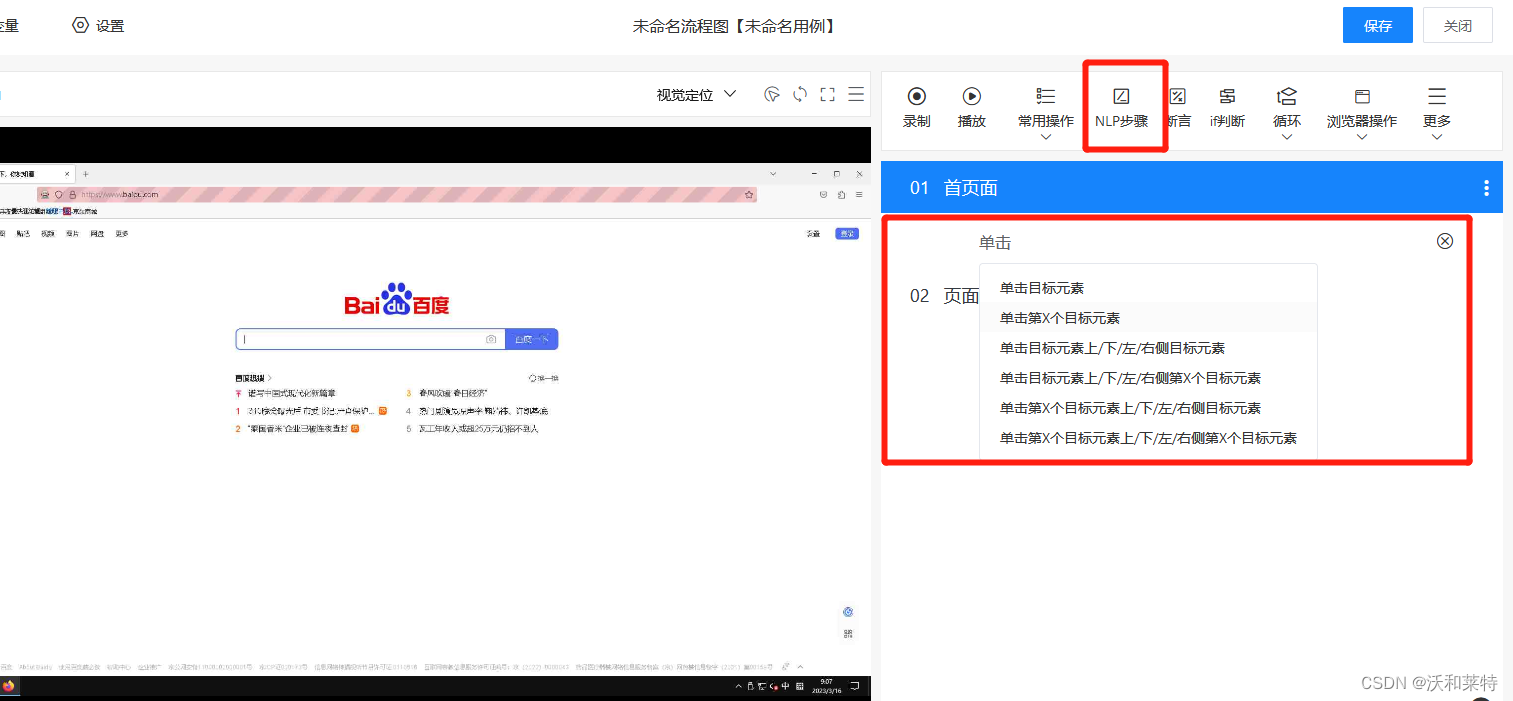The image size is (1513, 701).
Task: Click the three-dot menu on 首页面 step
Action: click(1486, 188)
